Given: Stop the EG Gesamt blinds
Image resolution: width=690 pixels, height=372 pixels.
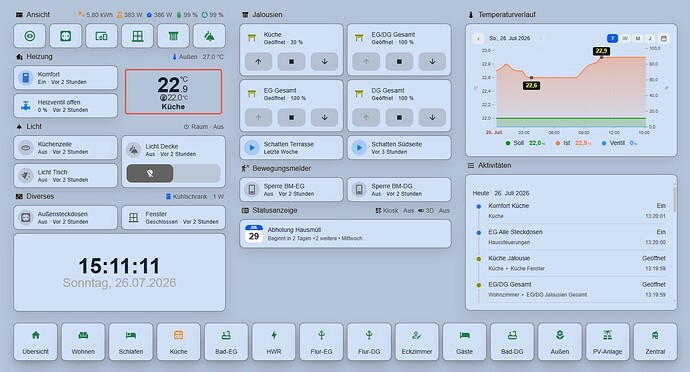Looking at the screenshot, I should (x=291, y=118).
